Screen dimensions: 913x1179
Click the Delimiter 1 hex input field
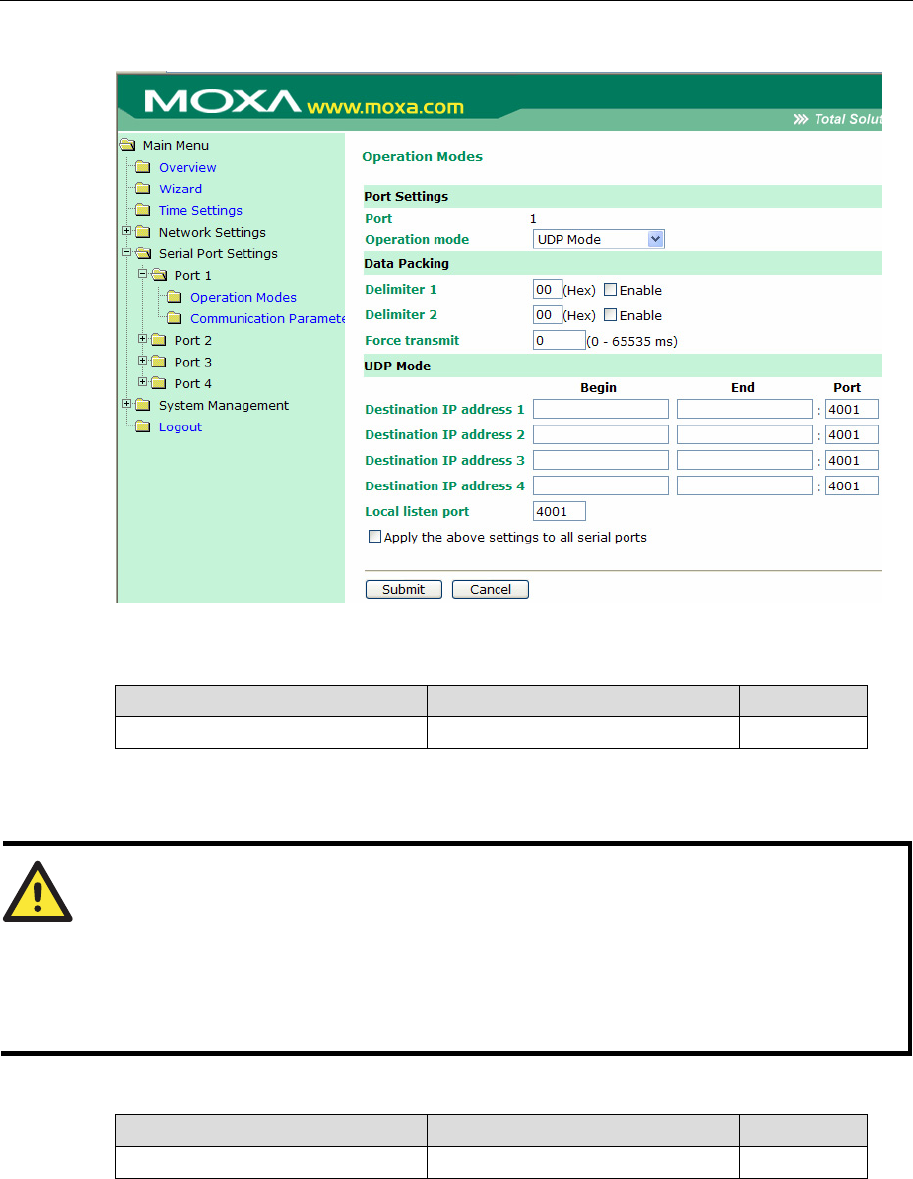(547, 289)
